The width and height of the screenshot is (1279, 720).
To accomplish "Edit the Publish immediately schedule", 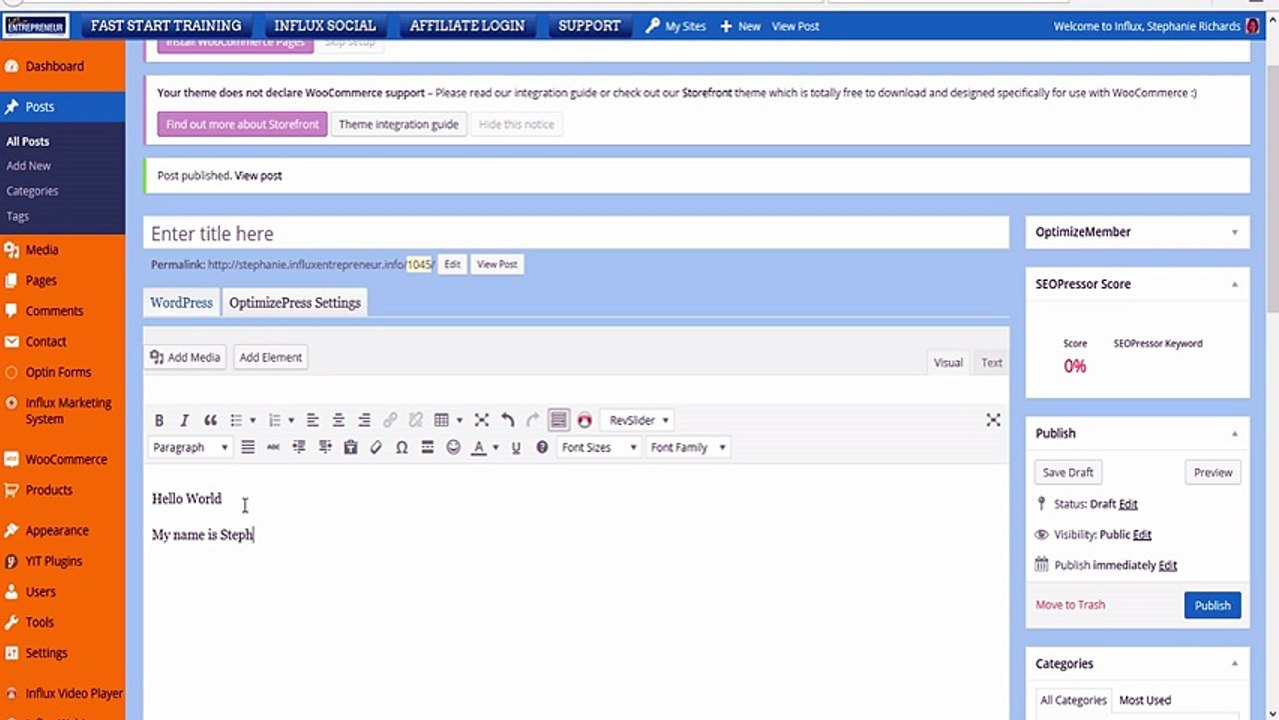I will 1168,565.
